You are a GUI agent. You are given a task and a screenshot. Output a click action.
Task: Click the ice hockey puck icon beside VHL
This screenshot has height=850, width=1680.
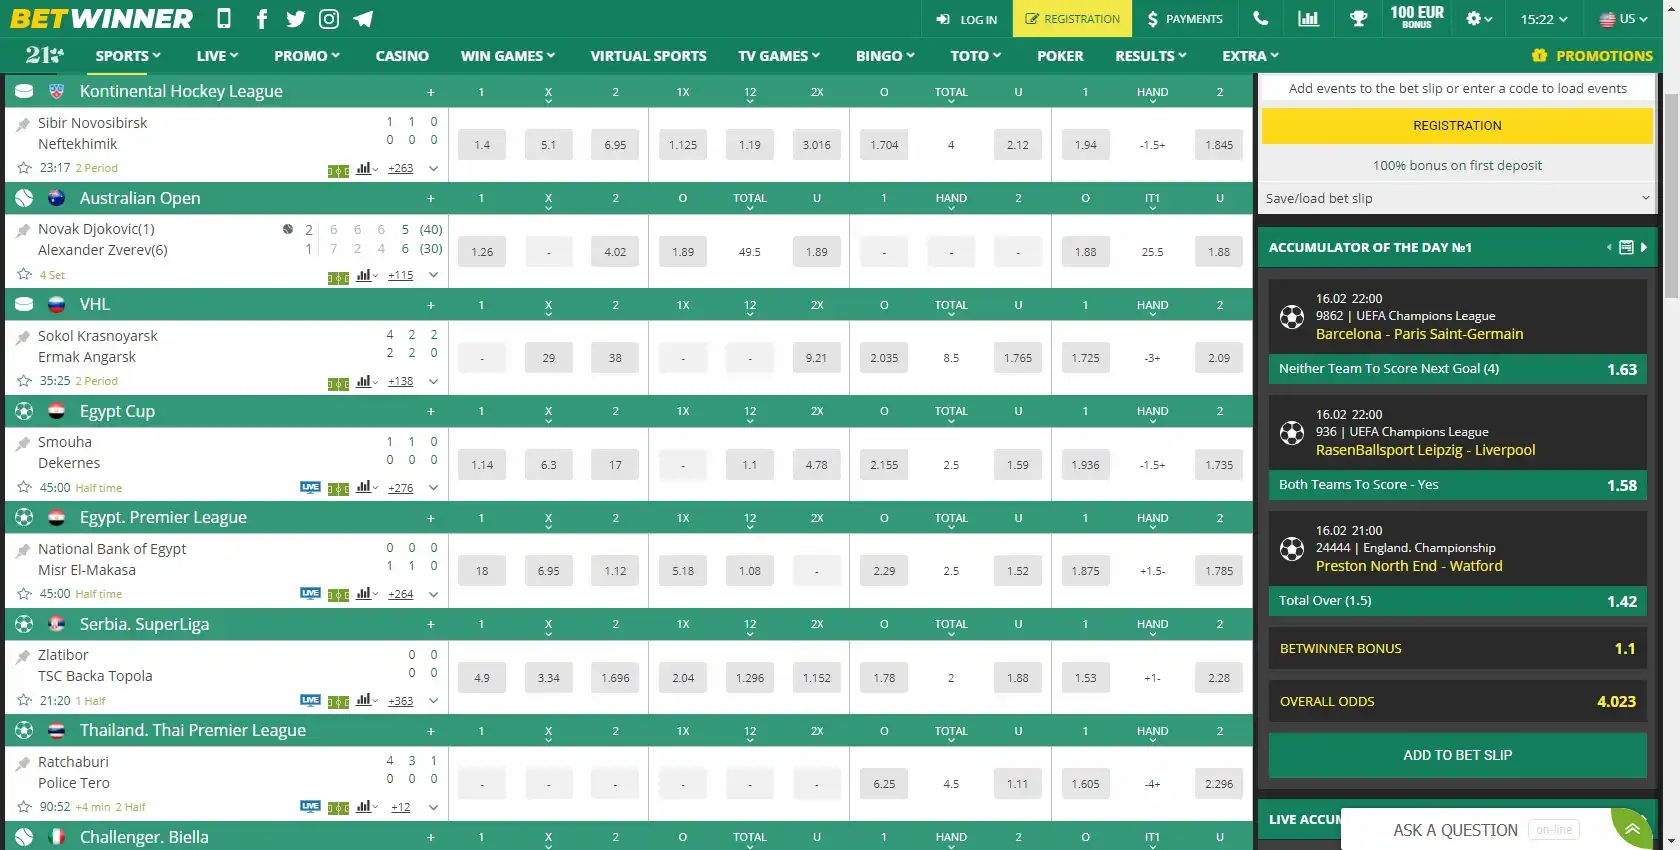click(x=25, y=304)
